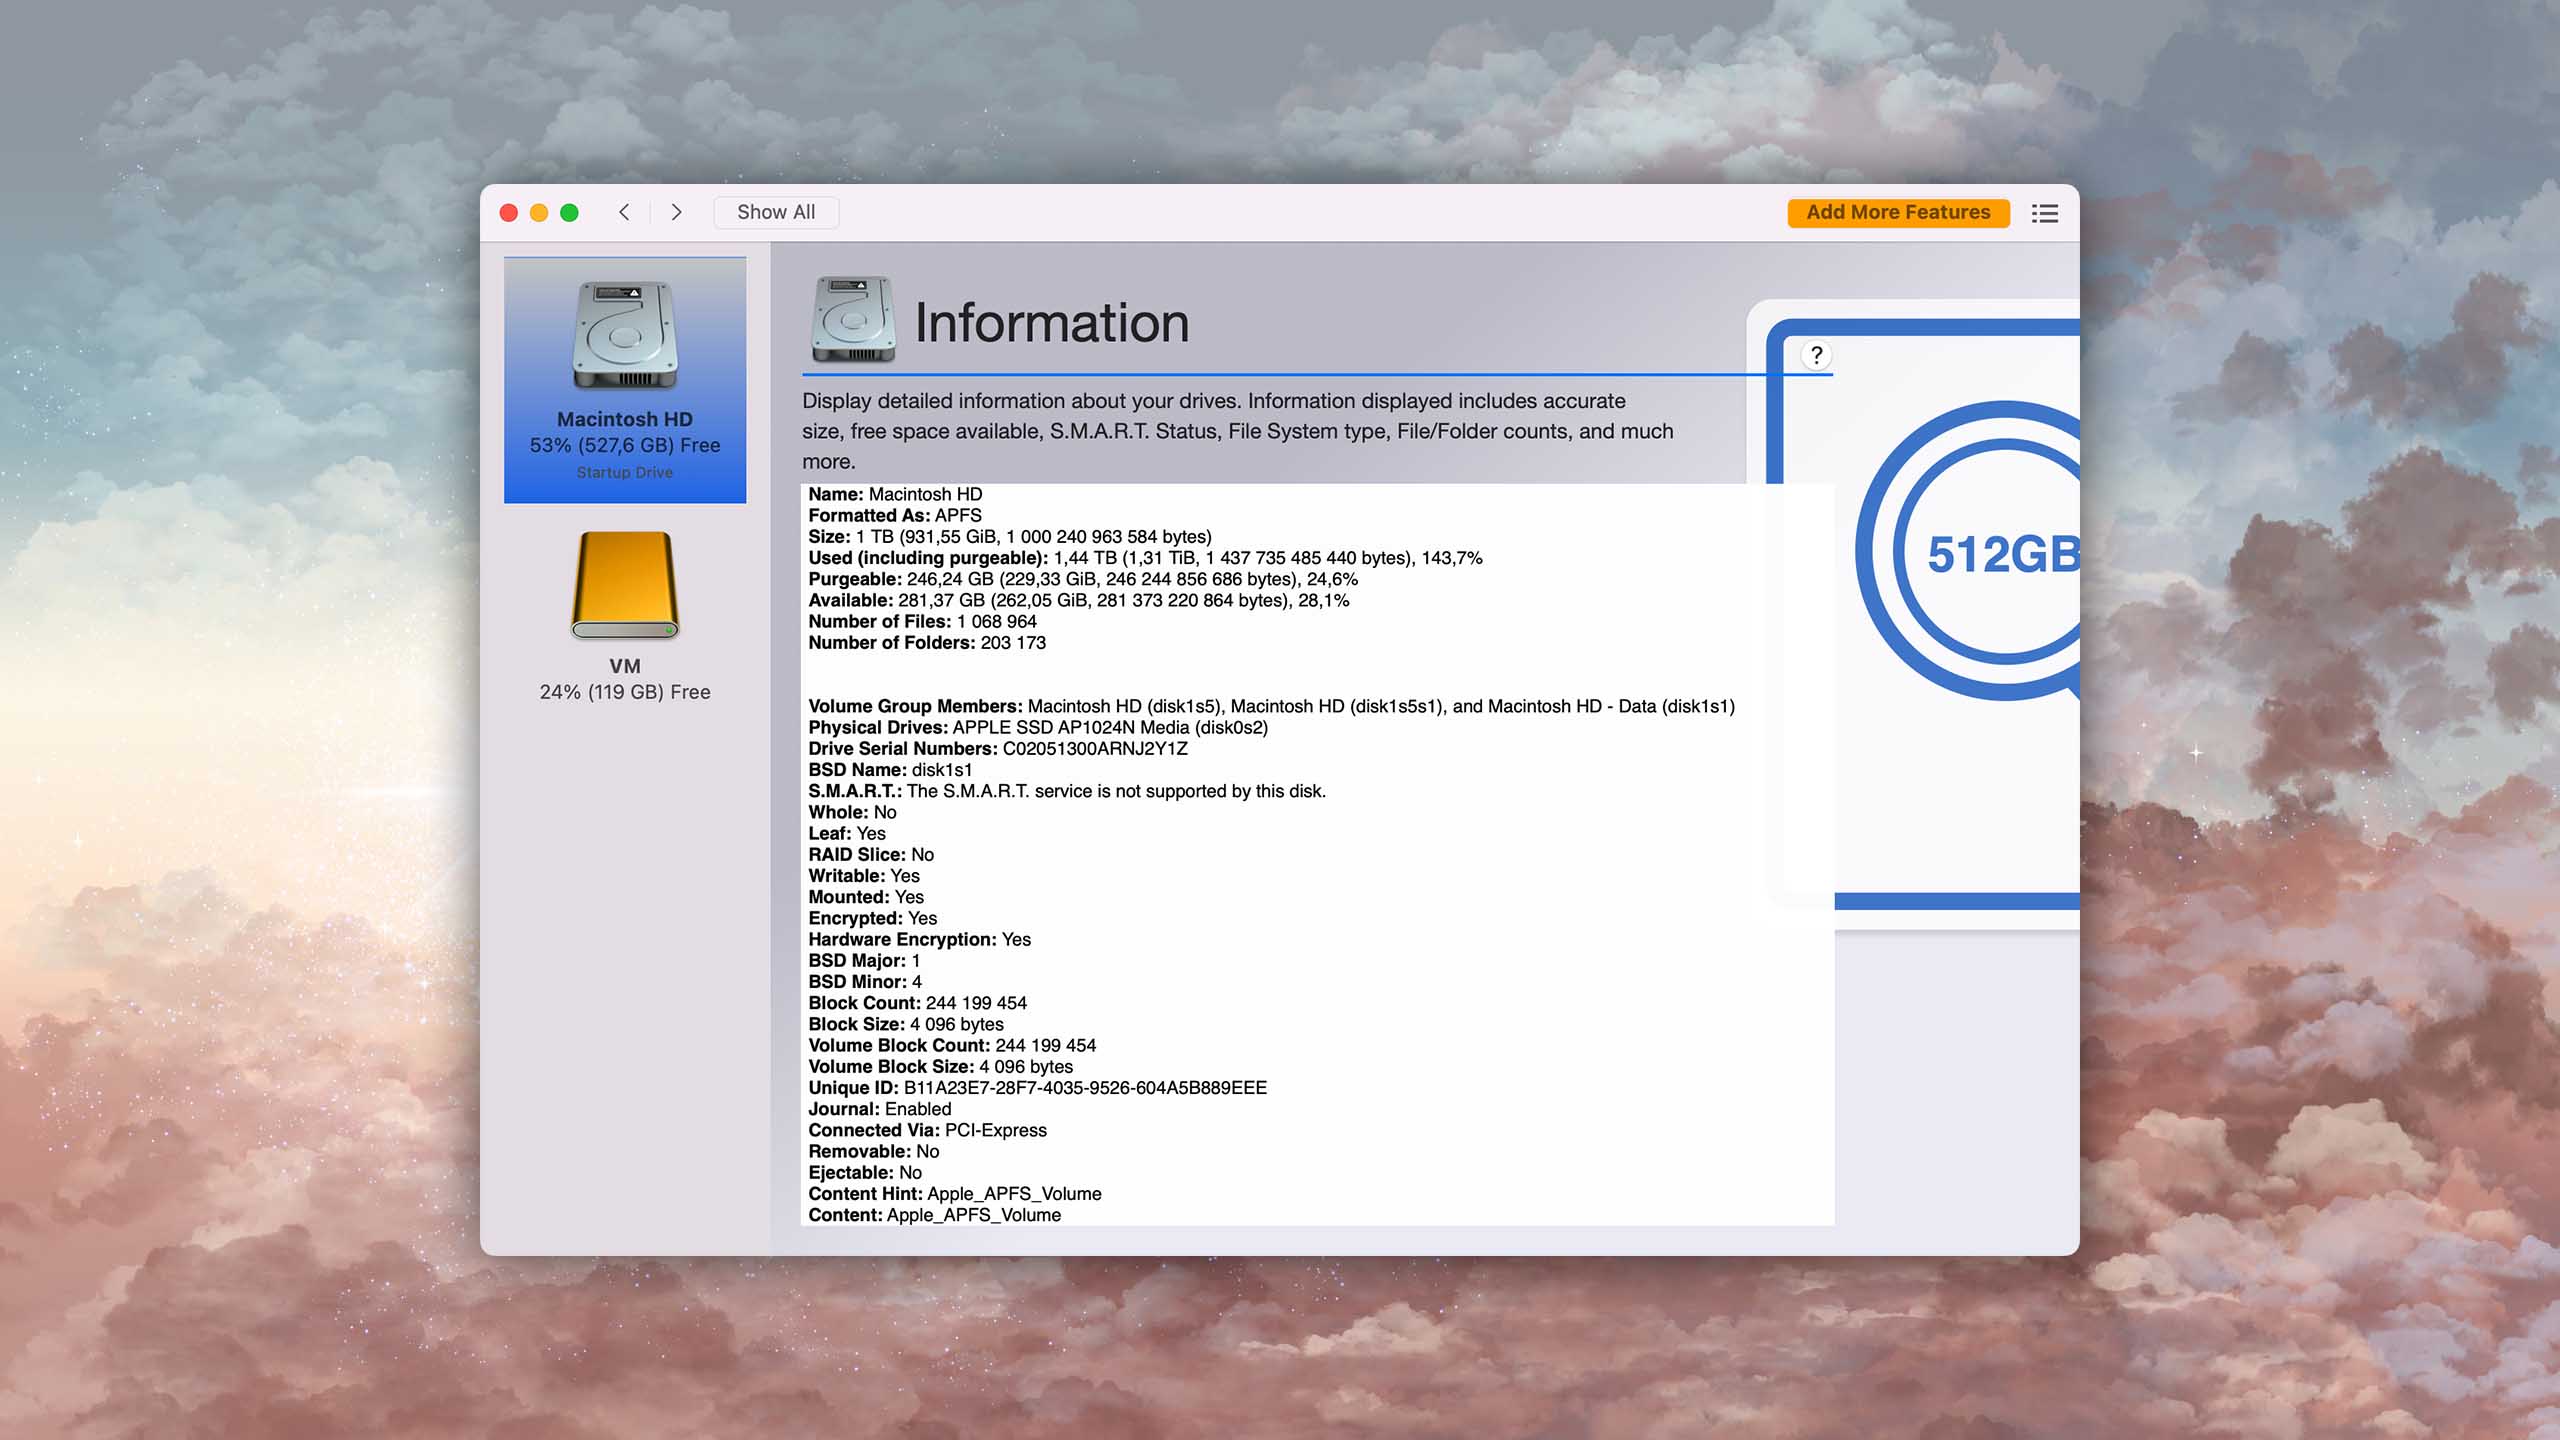Click Content: Apple_APFS_Volume last line
The image size is (2560, 1440).
(x=935, y=1215)
